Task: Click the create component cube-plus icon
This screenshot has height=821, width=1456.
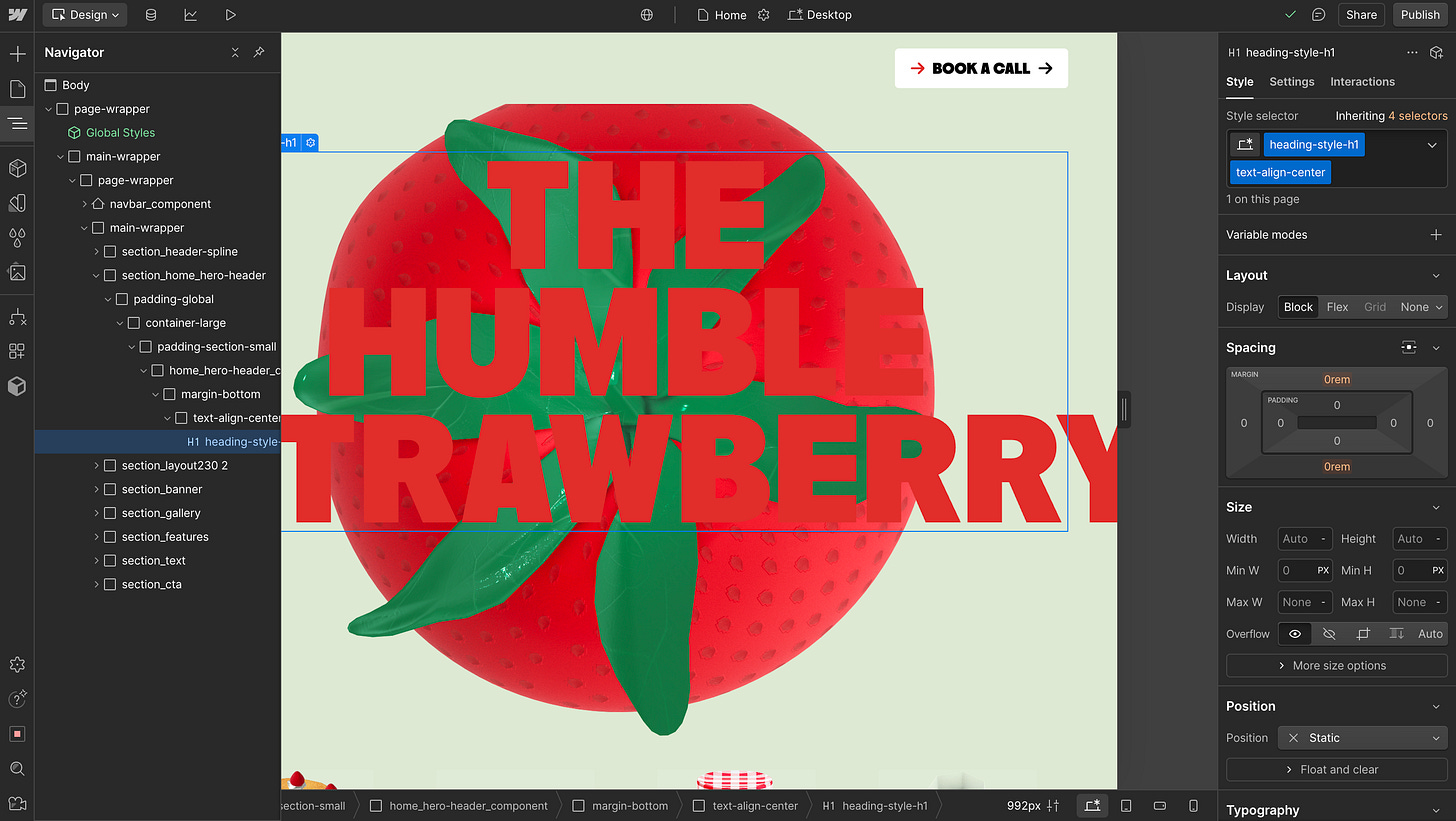Action: pyautogui.click(x=1437, y=52)
